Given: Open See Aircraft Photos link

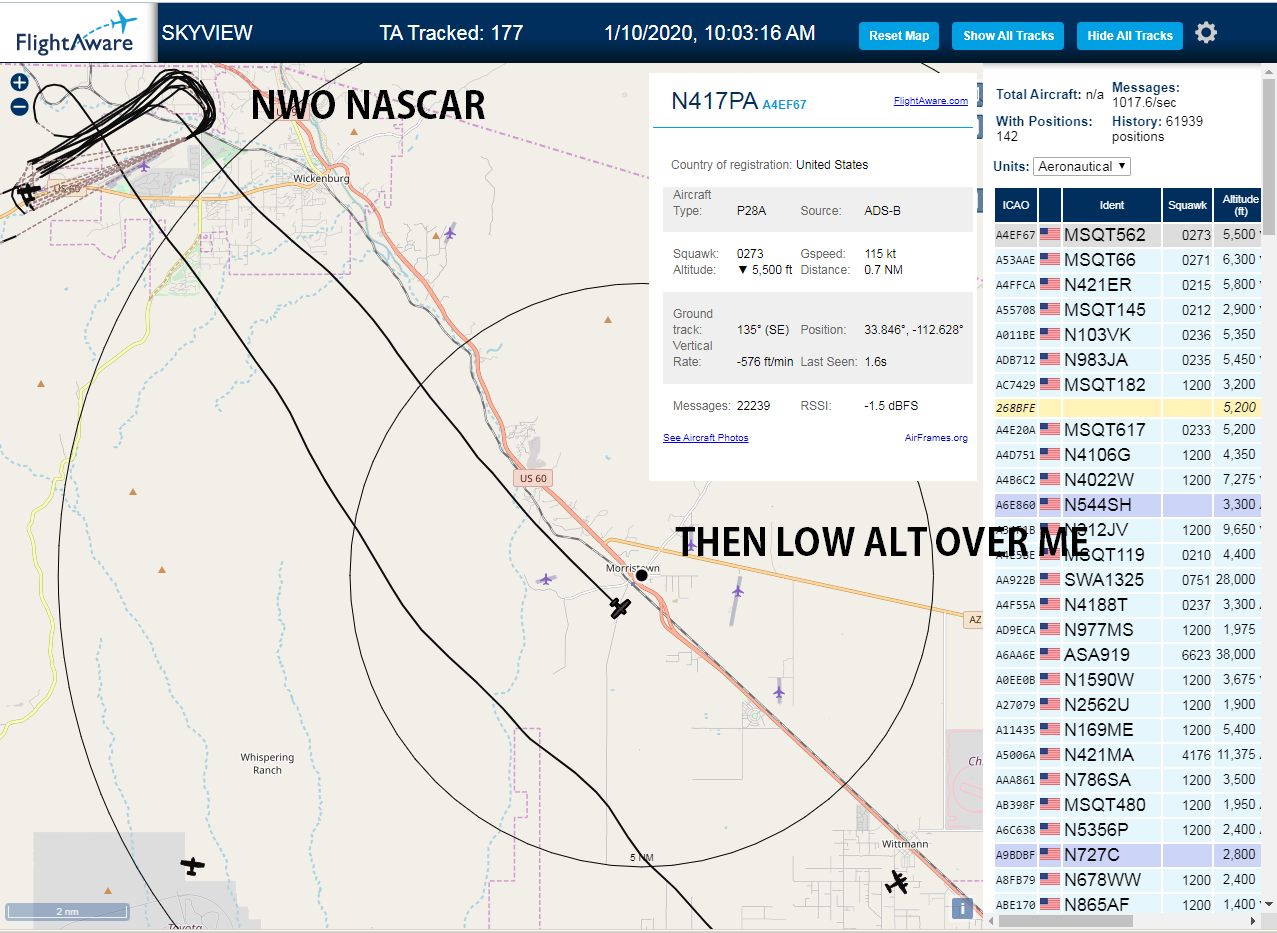Looking at the screenshot, I should pyautogui.click(x=705, y=438).
